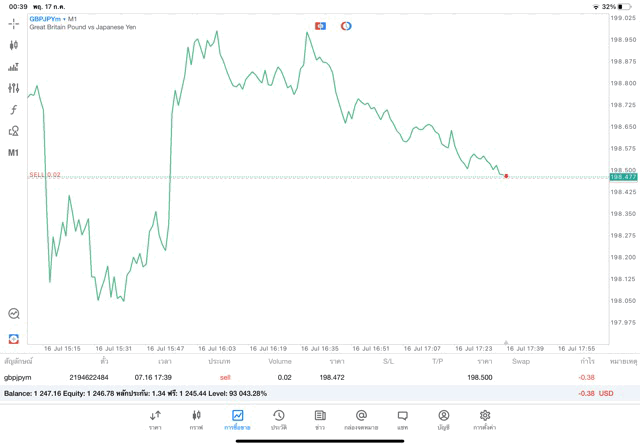Image resolution: width=640 pixels, height=447 pixels.
Task: Tap the flag event icon on chart
Action: coord(320,24)
